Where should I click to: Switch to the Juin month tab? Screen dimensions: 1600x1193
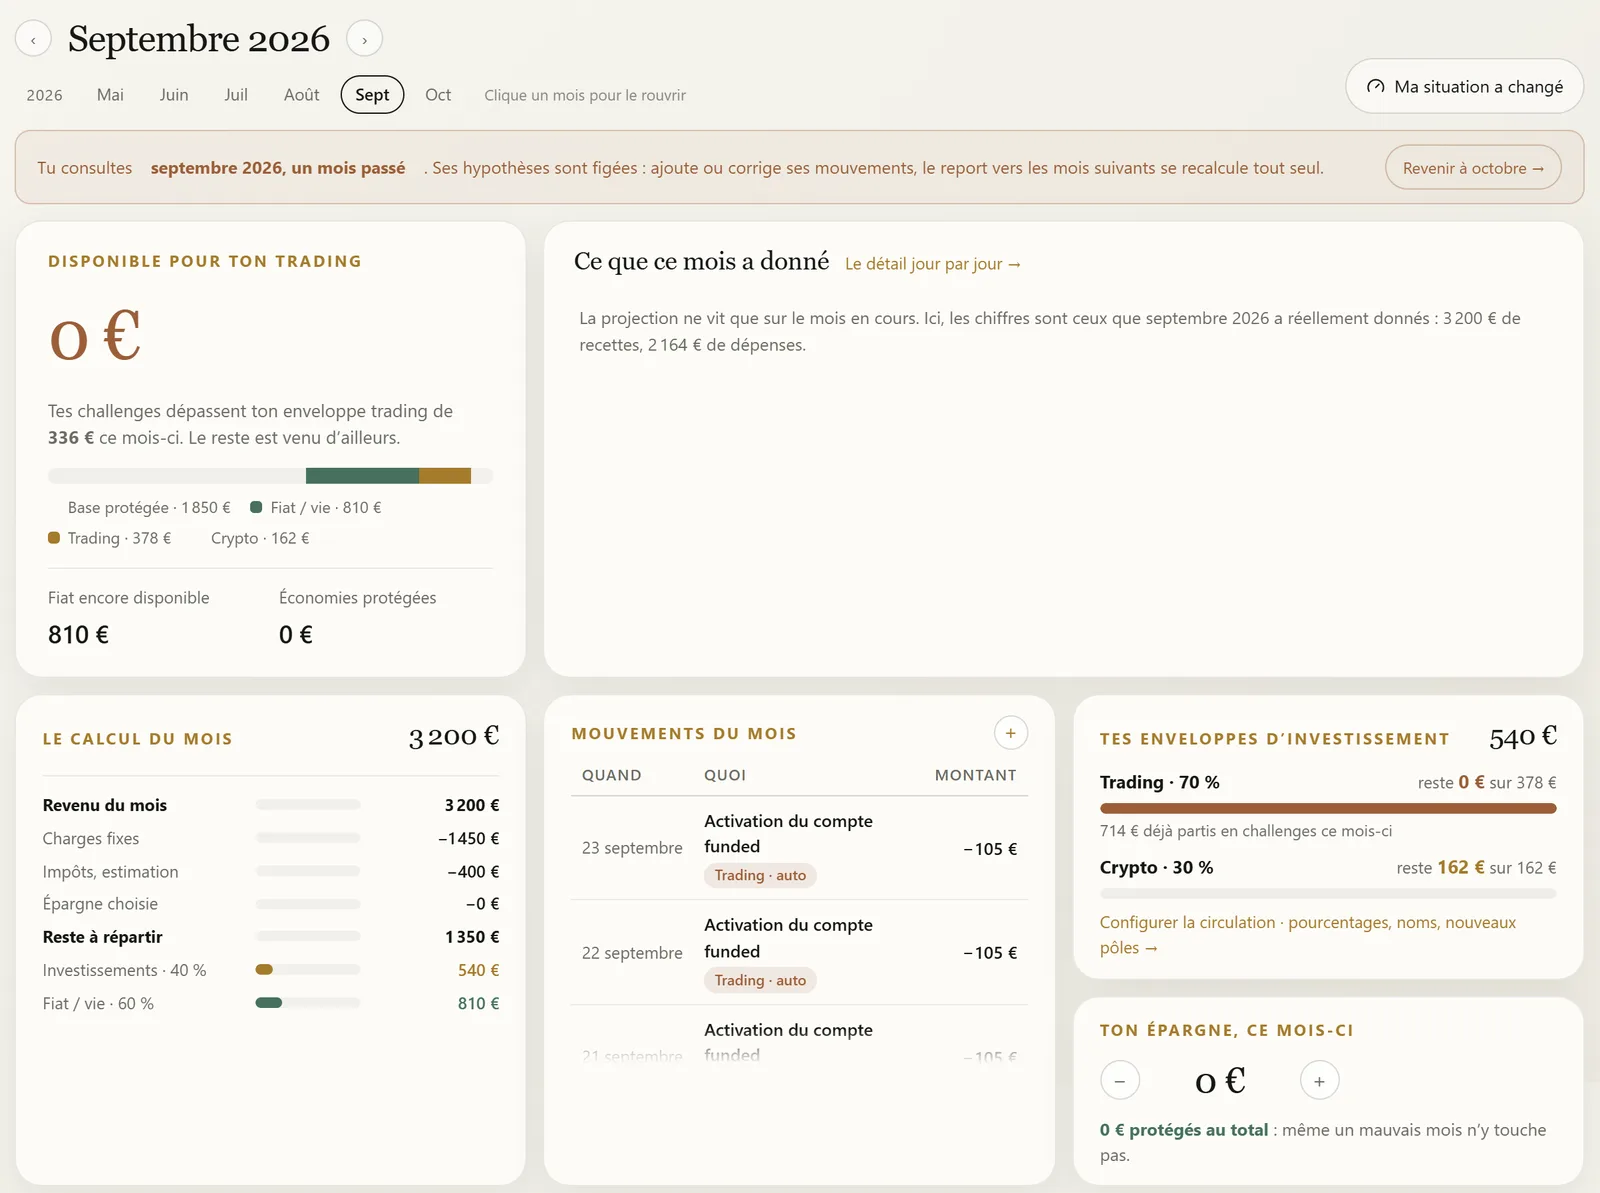point(174,95)
